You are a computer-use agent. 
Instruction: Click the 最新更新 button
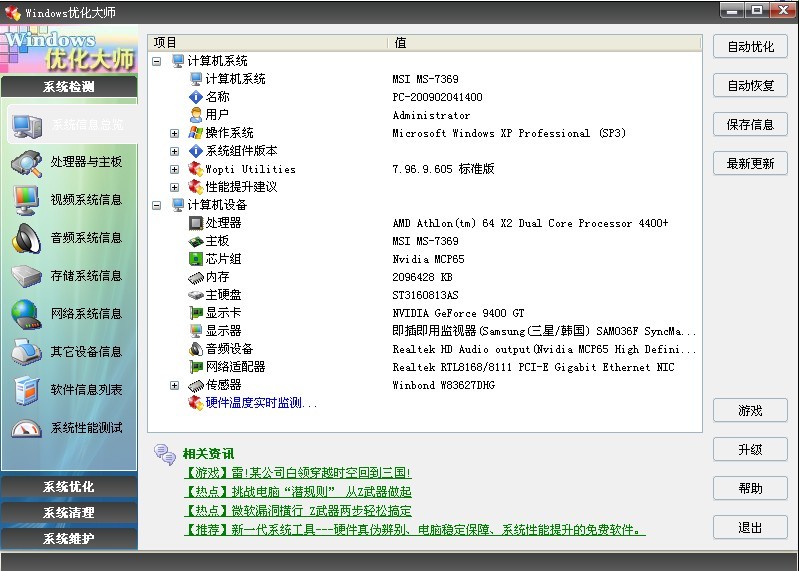tap(750, 164)
